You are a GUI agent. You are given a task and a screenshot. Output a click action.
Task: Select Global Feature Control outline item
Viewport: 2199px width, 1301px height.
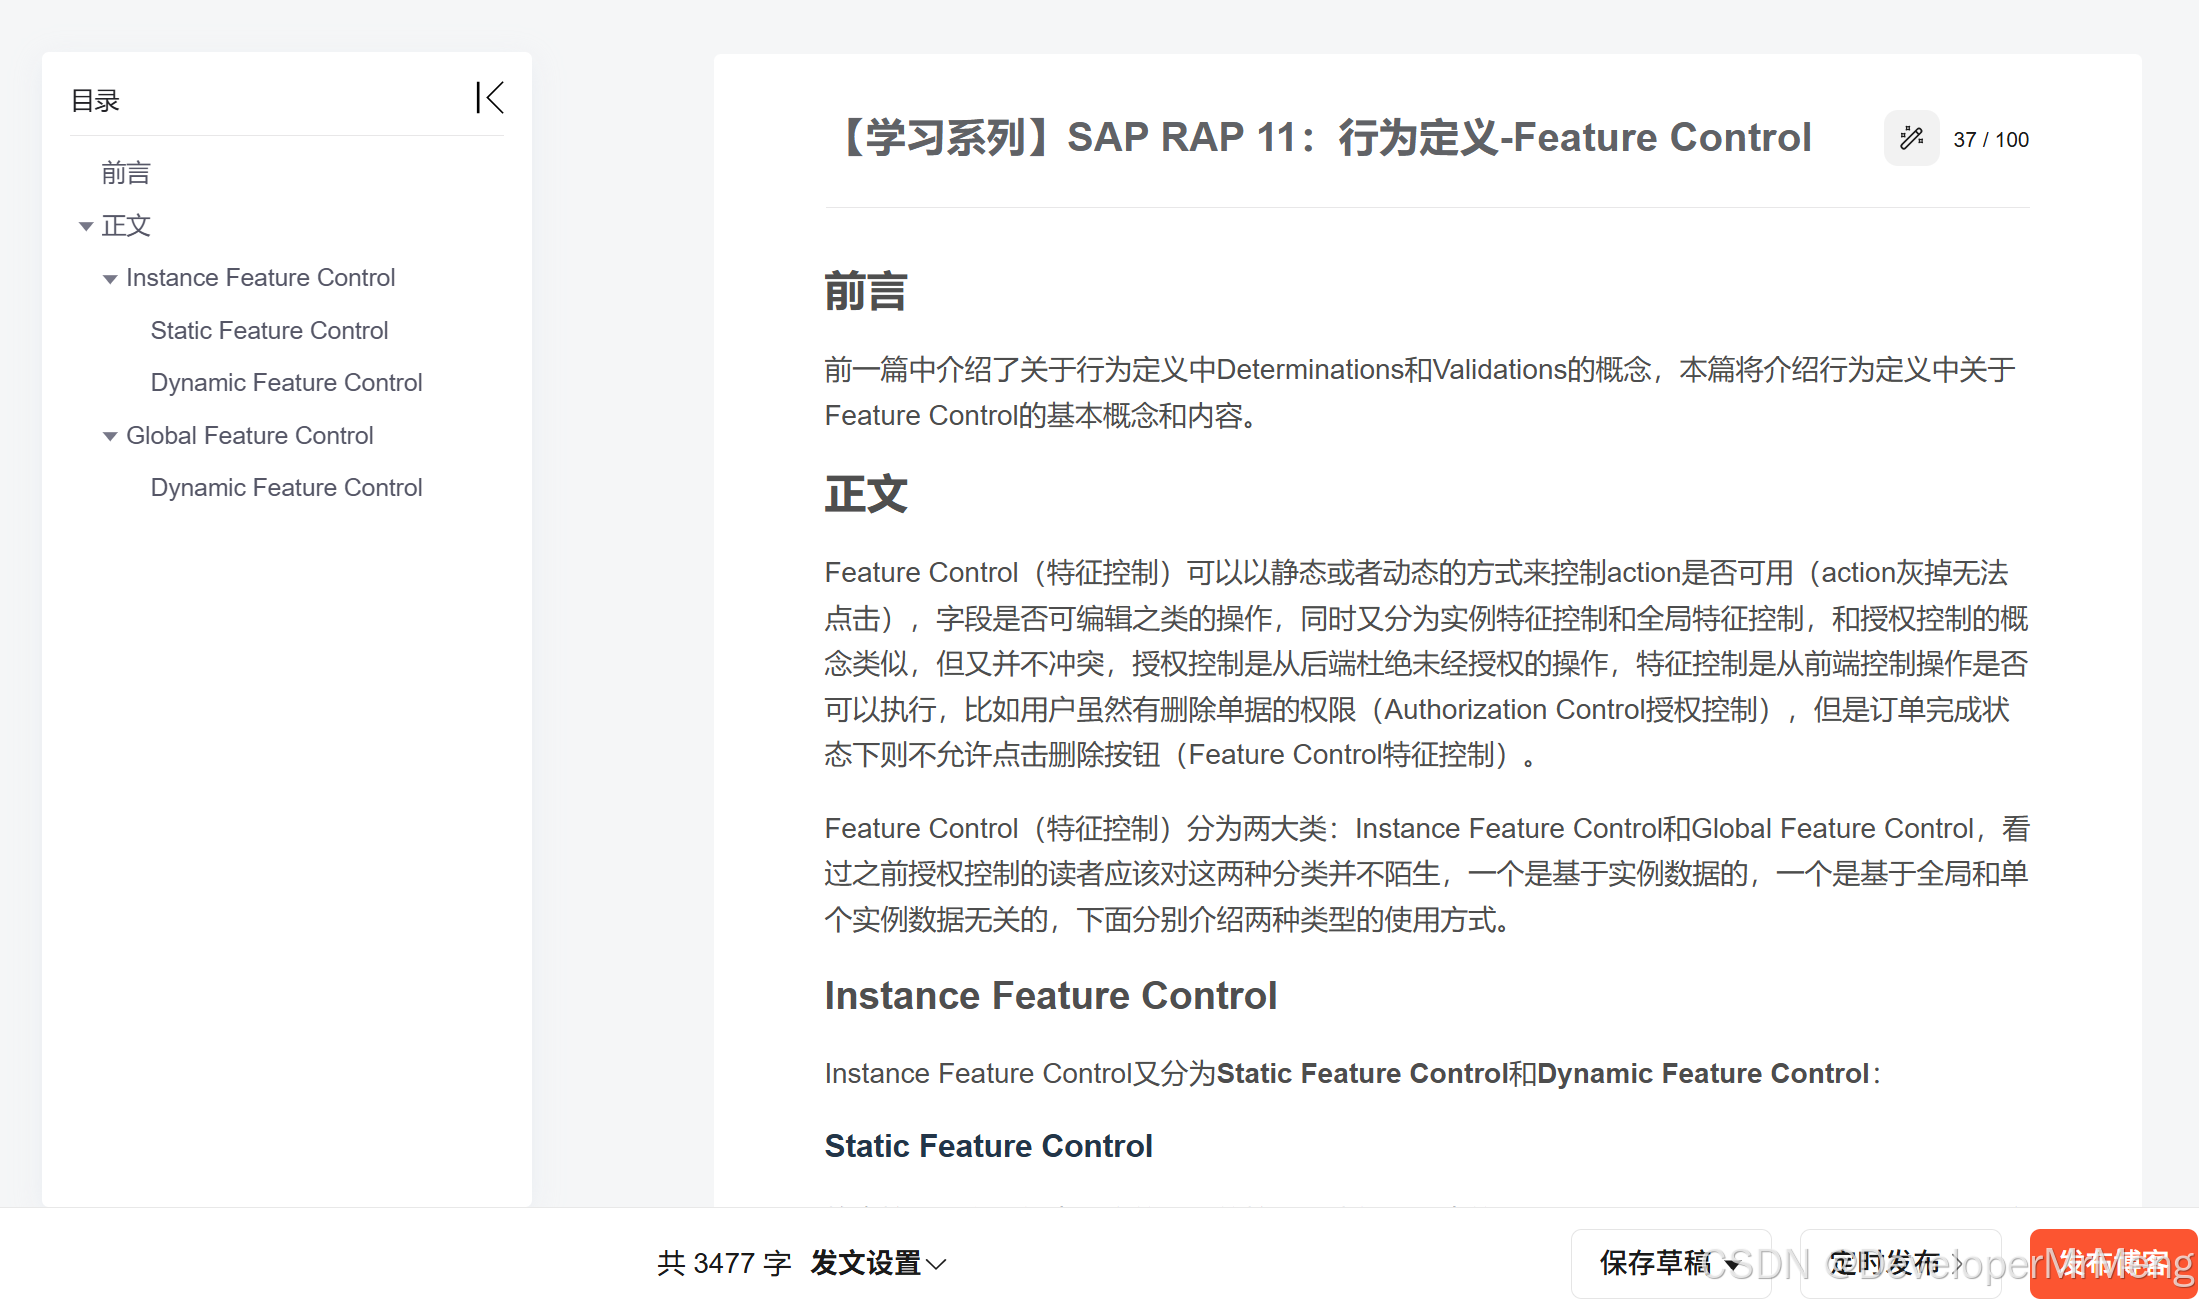click(x=249, y=435)
